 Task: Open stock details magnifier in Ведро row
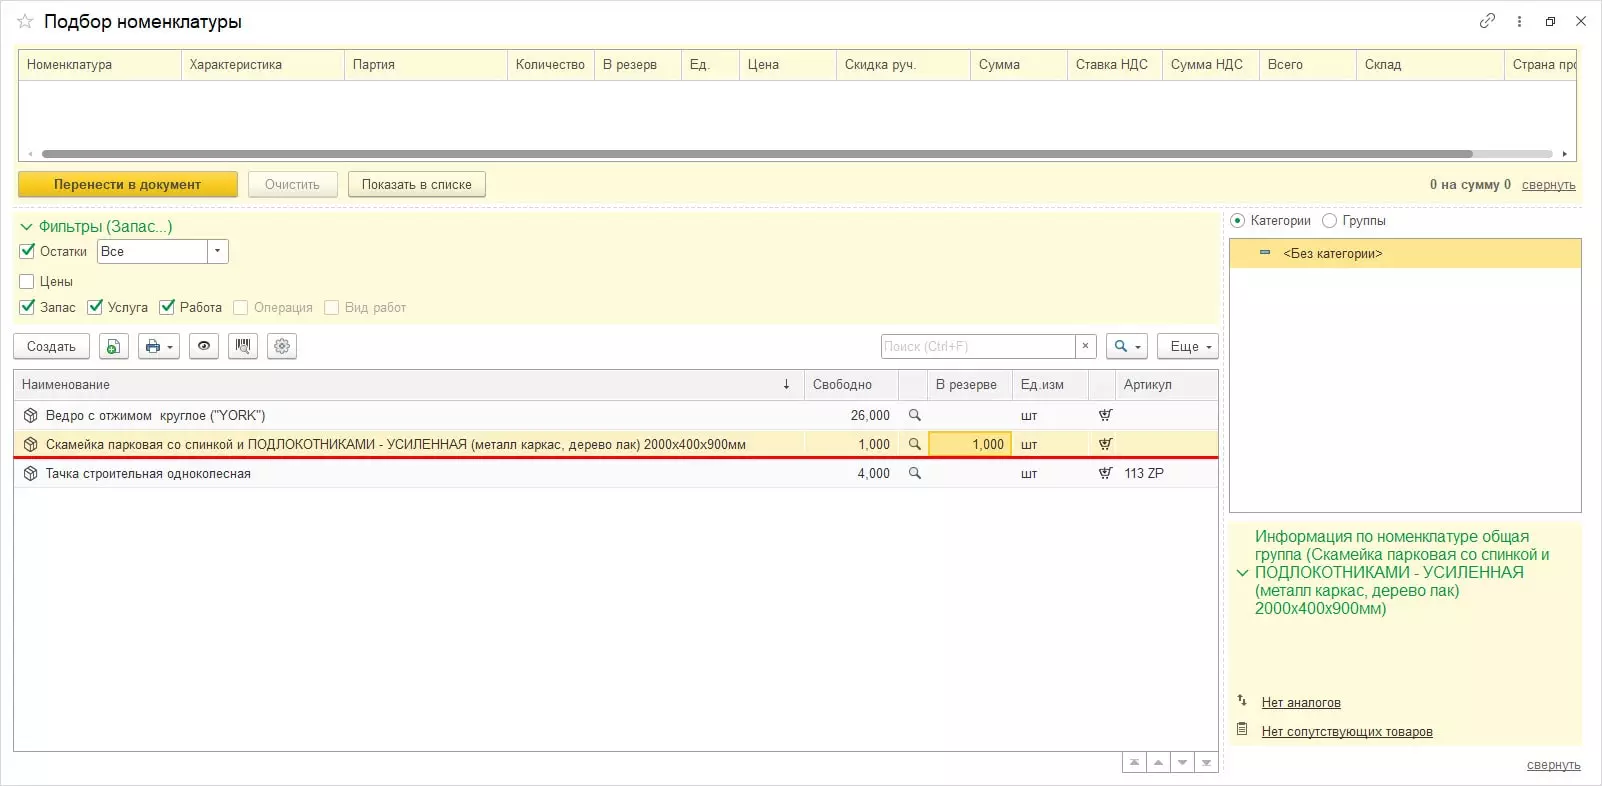914,415
